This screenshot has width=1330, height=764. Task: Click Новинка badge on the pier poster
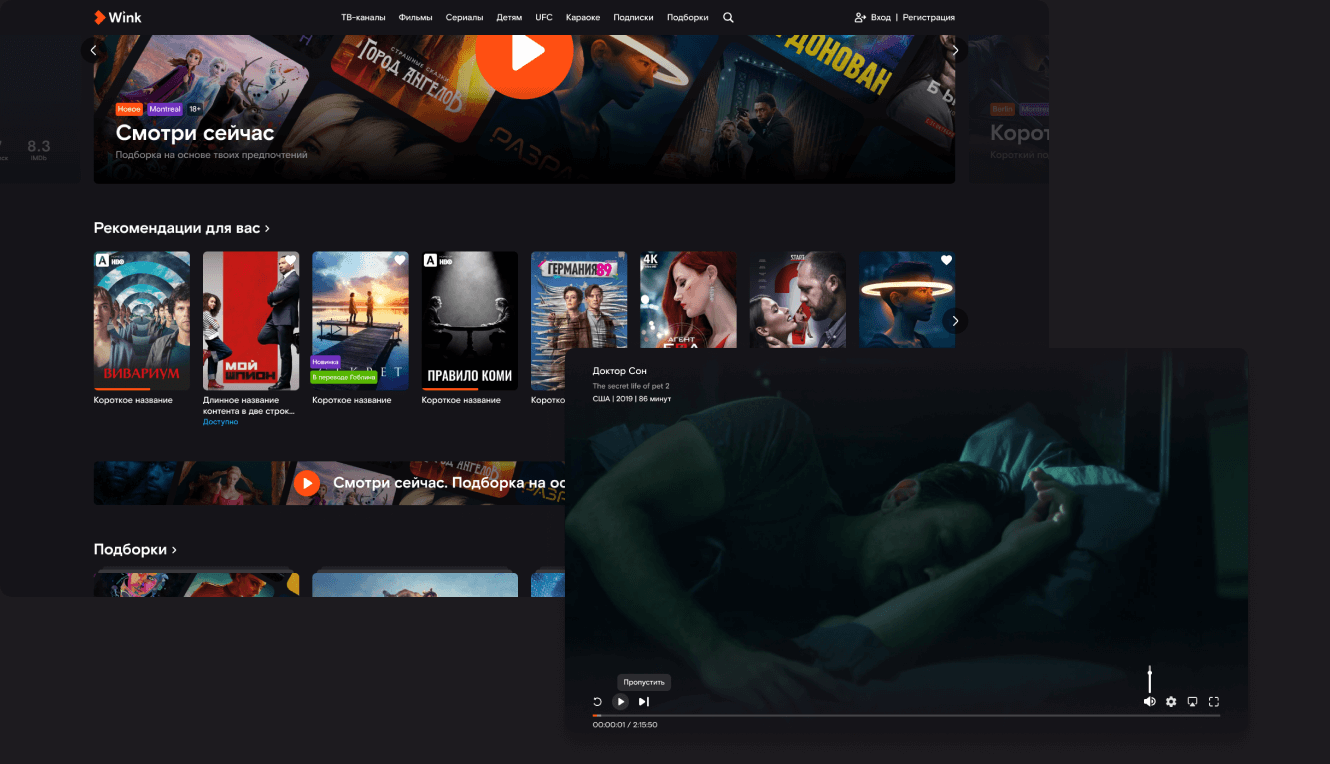pyautogui.click(x=327, y=362)
